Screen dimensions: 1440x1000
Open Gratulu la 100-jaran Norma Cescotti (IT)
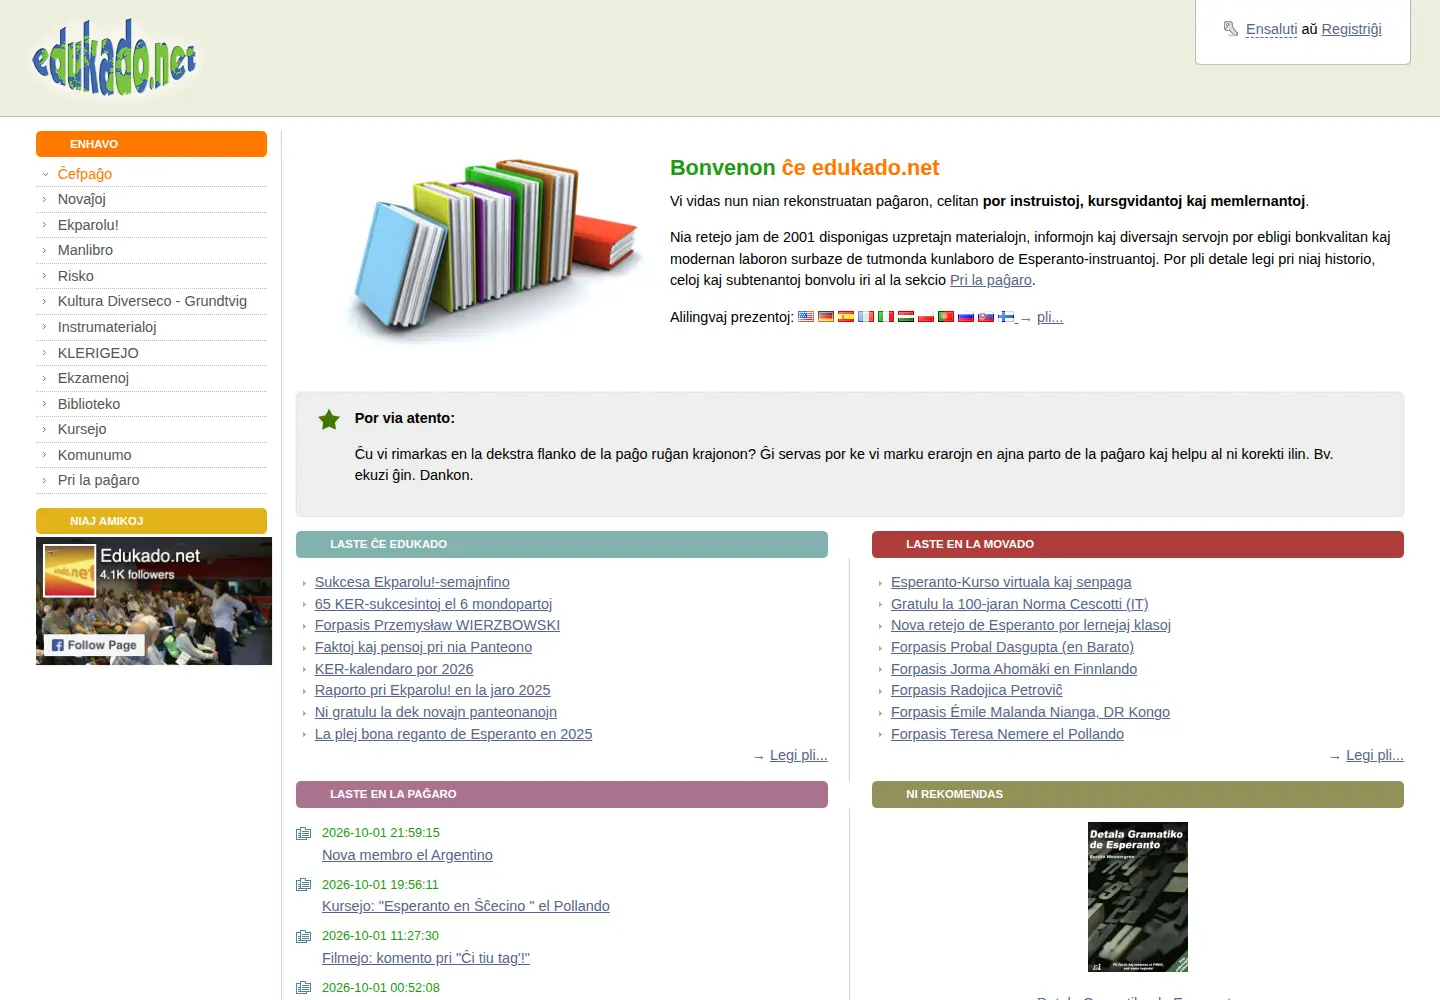coord(1020,604)
